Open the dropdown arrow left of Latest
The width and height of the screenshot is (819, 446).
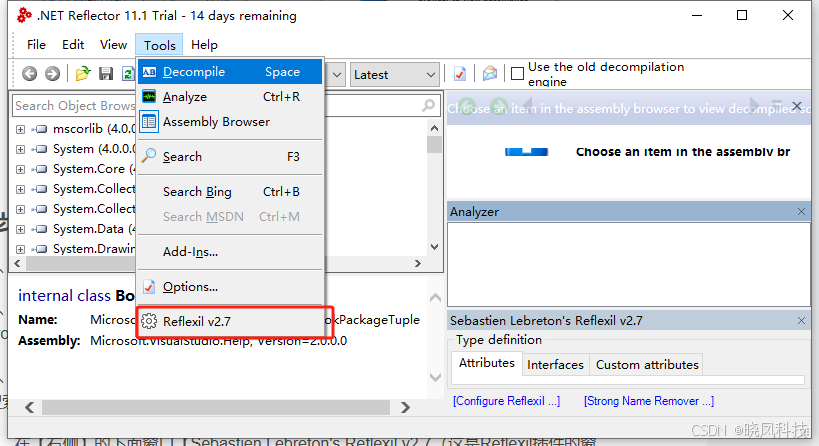point(337,75)
